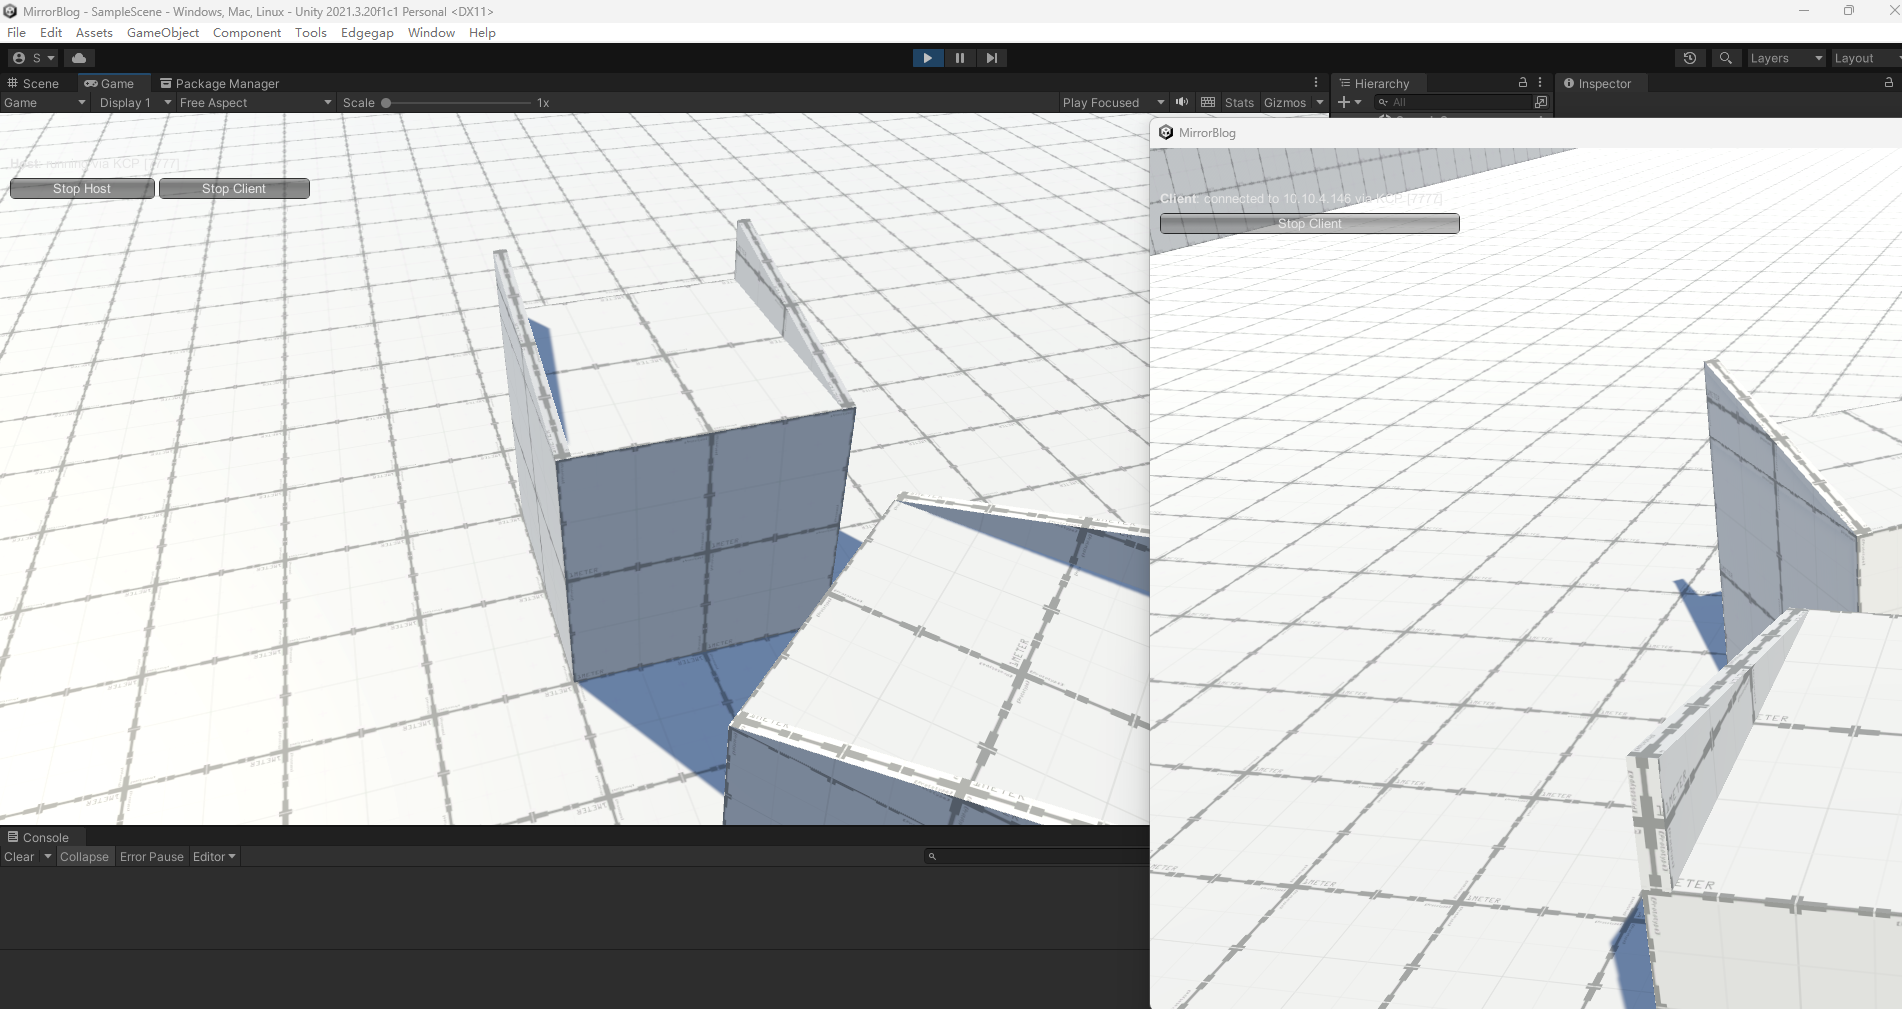Viewport: 1902px width, 1009px height.
Task: Open the Free Aspect dropdown
Action: tap(255, 102)
